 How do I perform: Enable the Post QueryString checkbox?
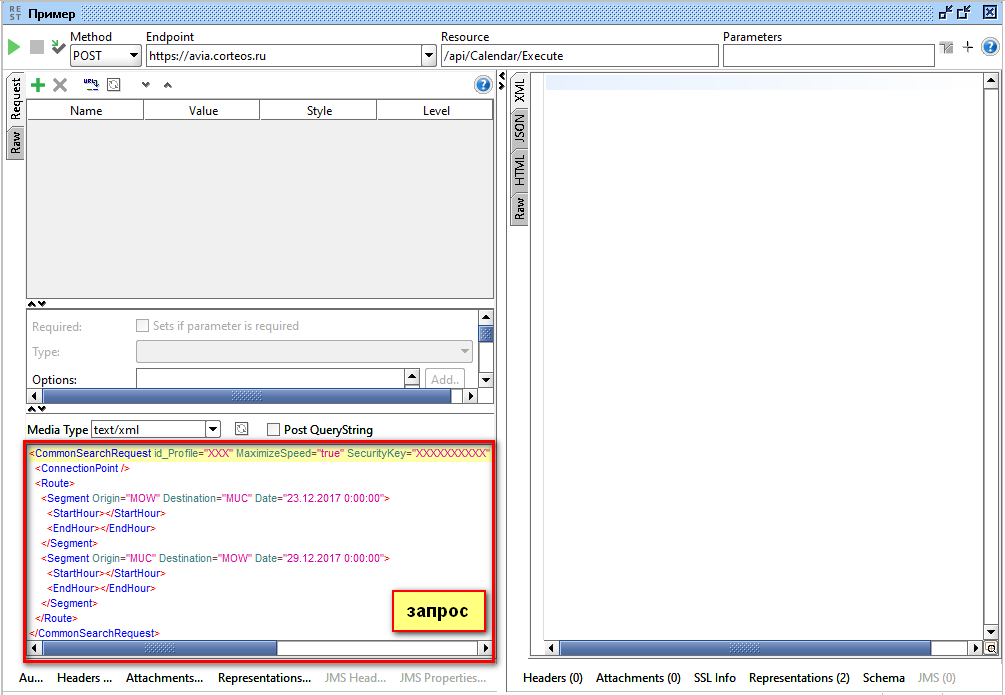[x=273, y=429]
